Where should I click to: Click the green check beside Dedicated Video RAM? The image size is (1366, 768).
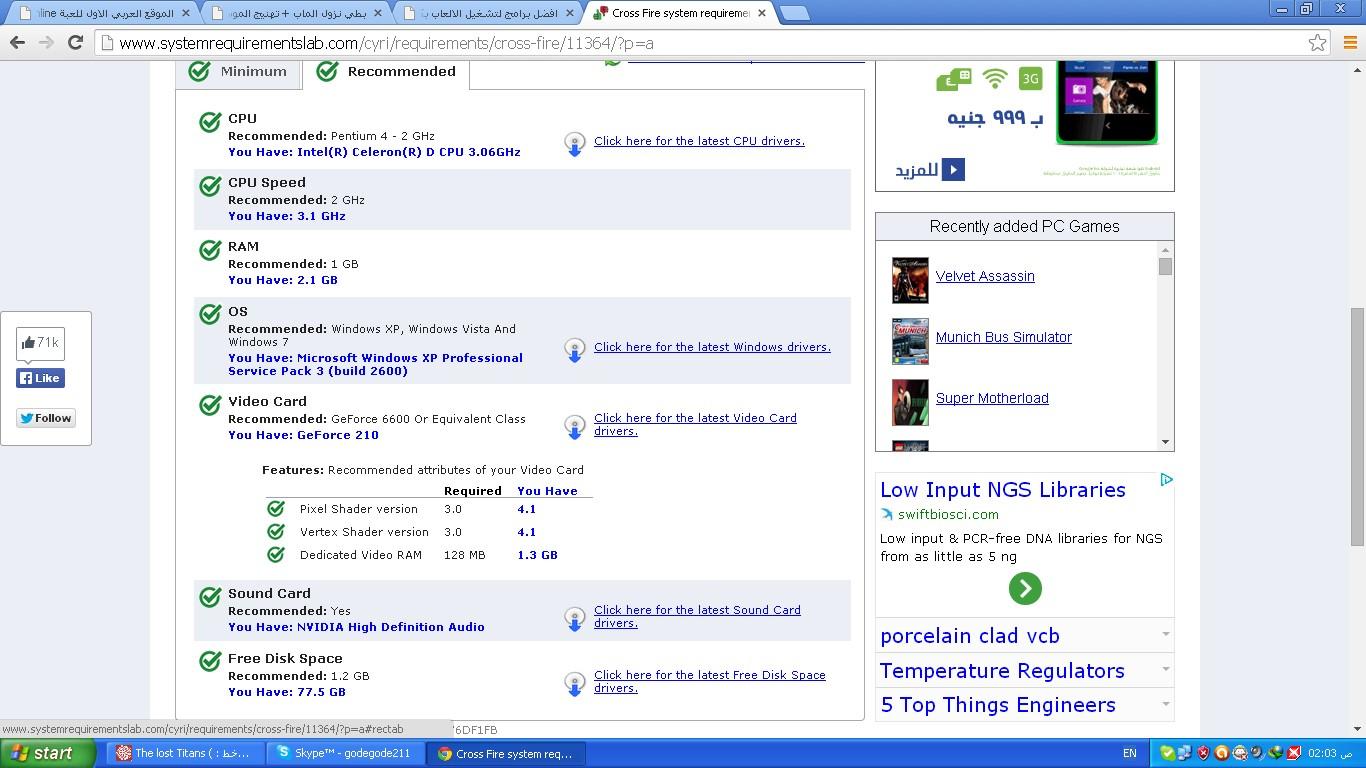coord(276,554)
